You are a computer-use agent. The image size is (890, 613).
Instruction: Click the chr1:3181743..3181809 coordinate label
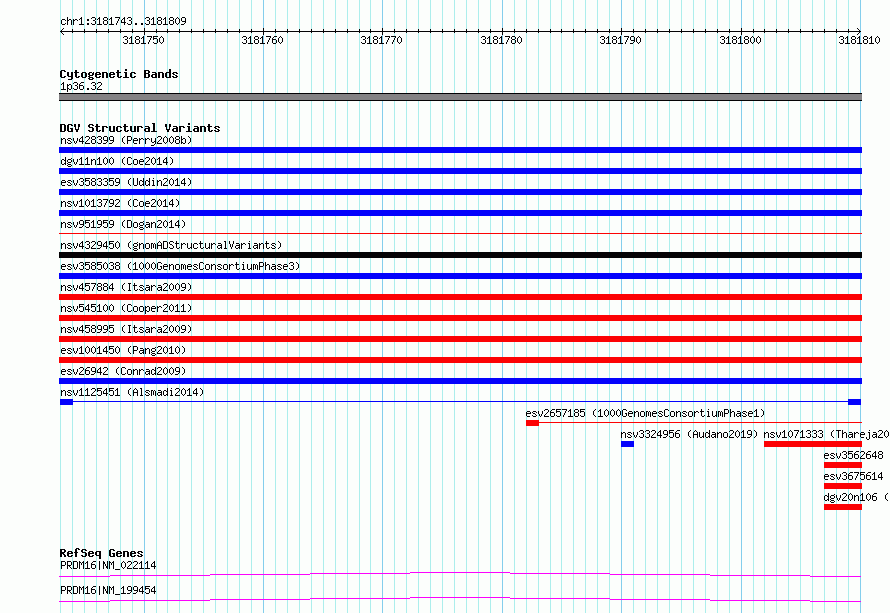pyautogui.click(x=123, y=21)
